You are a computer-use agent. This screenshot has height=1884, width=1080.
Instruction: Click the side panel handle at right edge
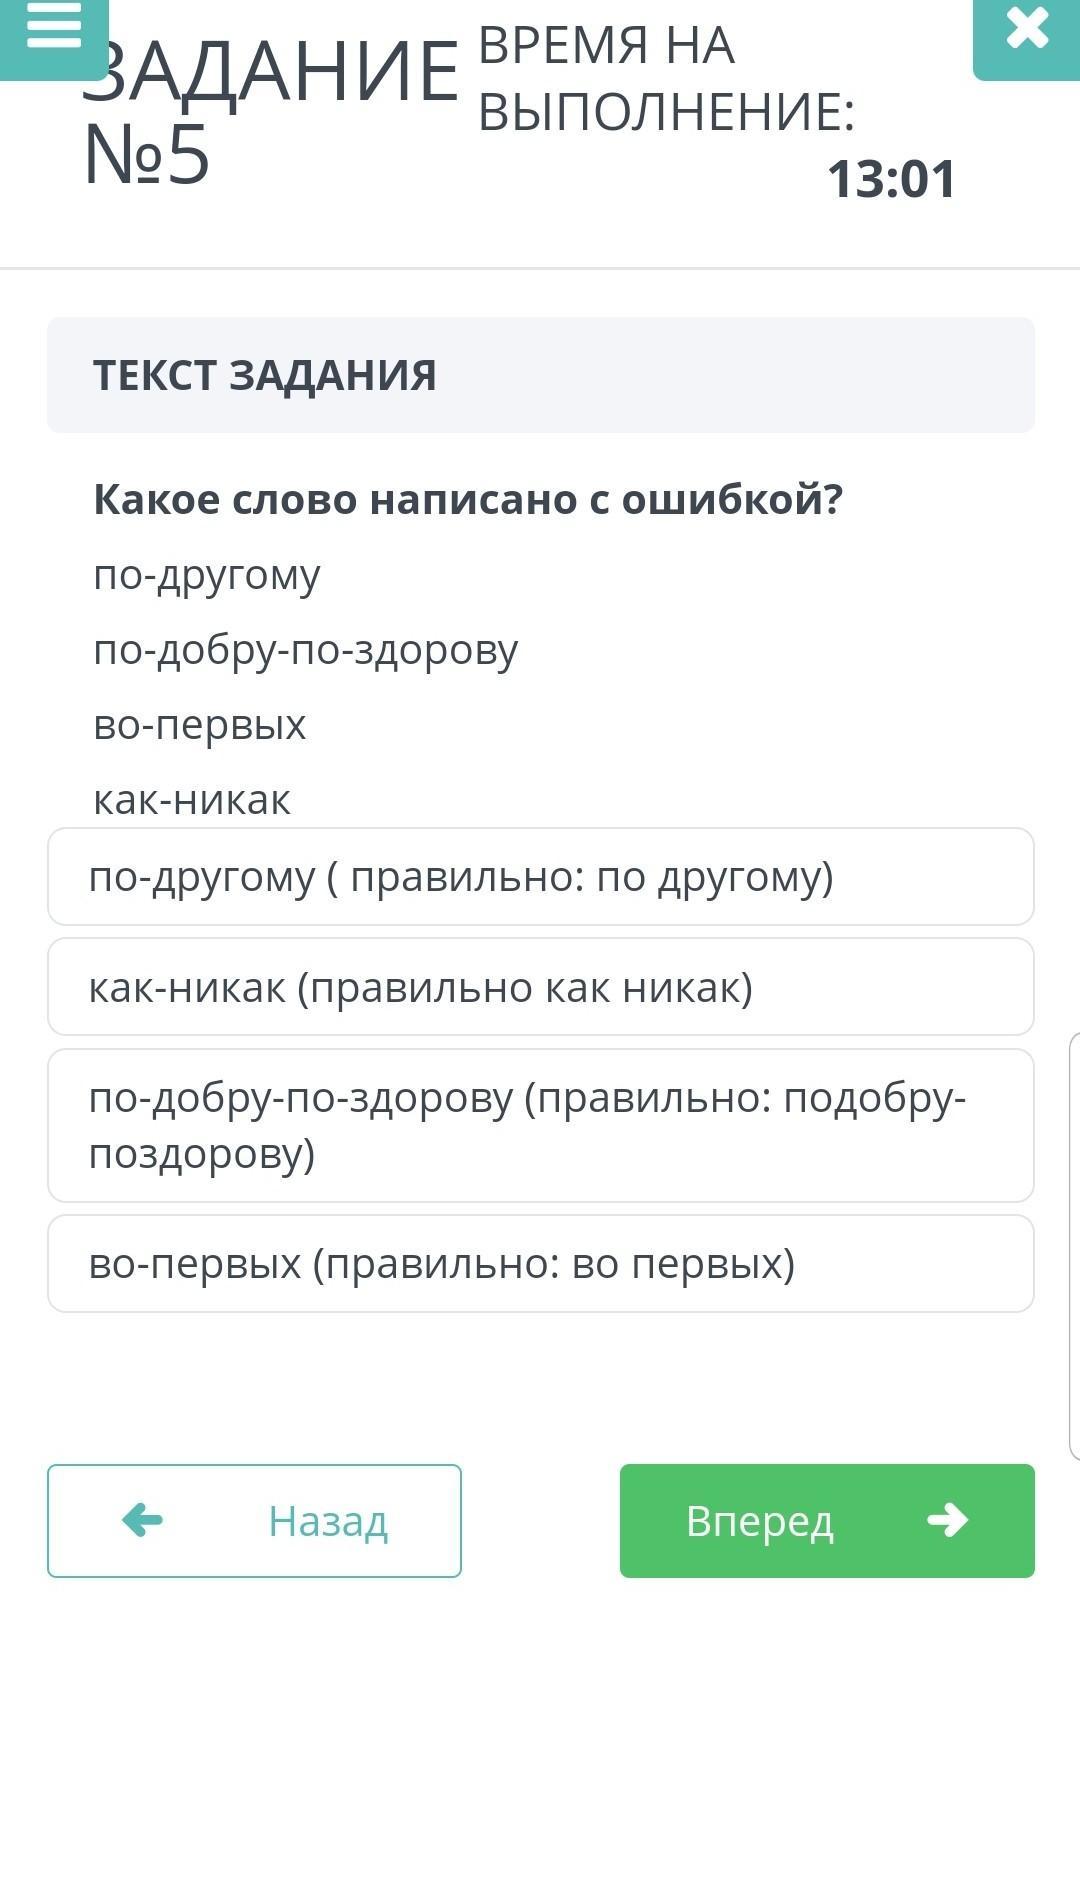(x=1074, y=1246)
